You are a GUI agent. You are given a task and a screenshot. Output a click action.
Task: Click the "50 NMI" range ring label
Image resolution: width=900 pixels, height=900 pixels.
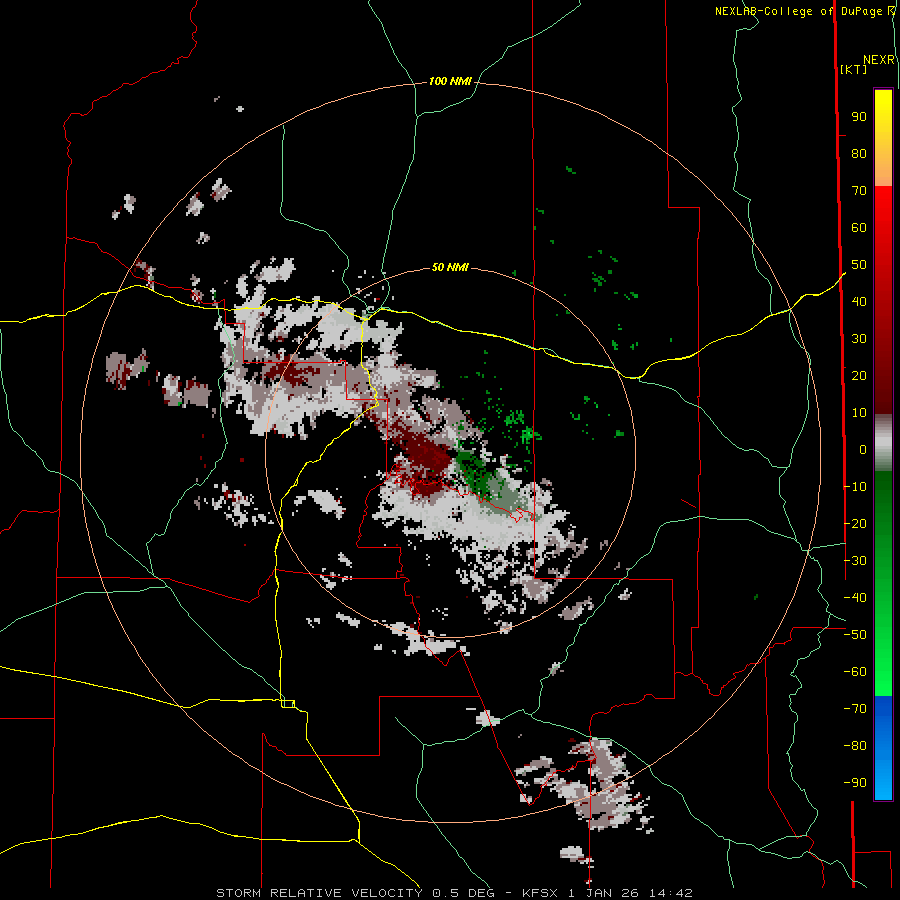point(450,267)
